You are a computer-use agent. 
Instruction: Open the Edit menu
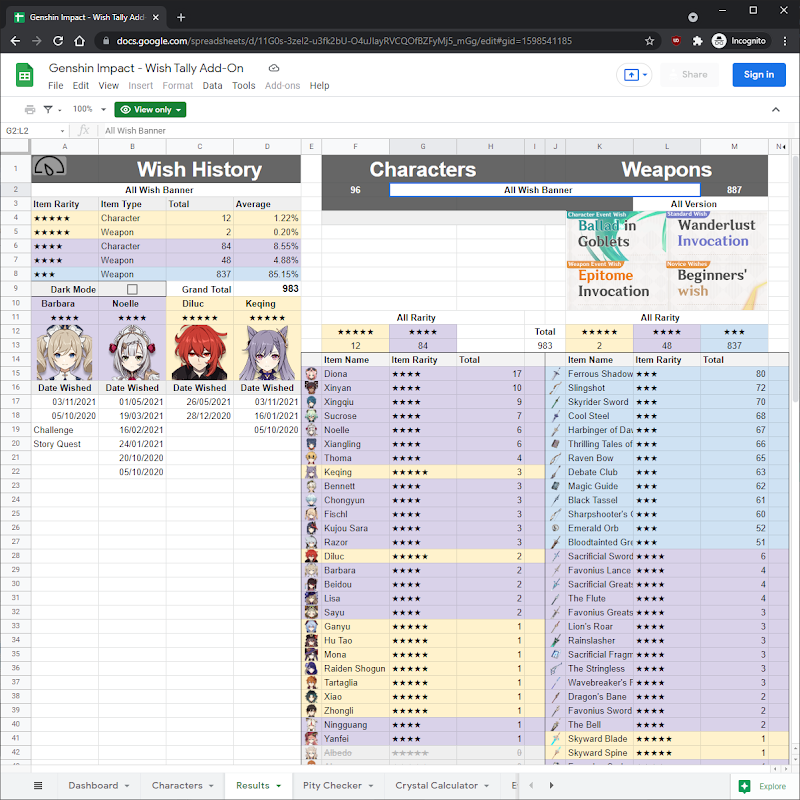point(81,86)
